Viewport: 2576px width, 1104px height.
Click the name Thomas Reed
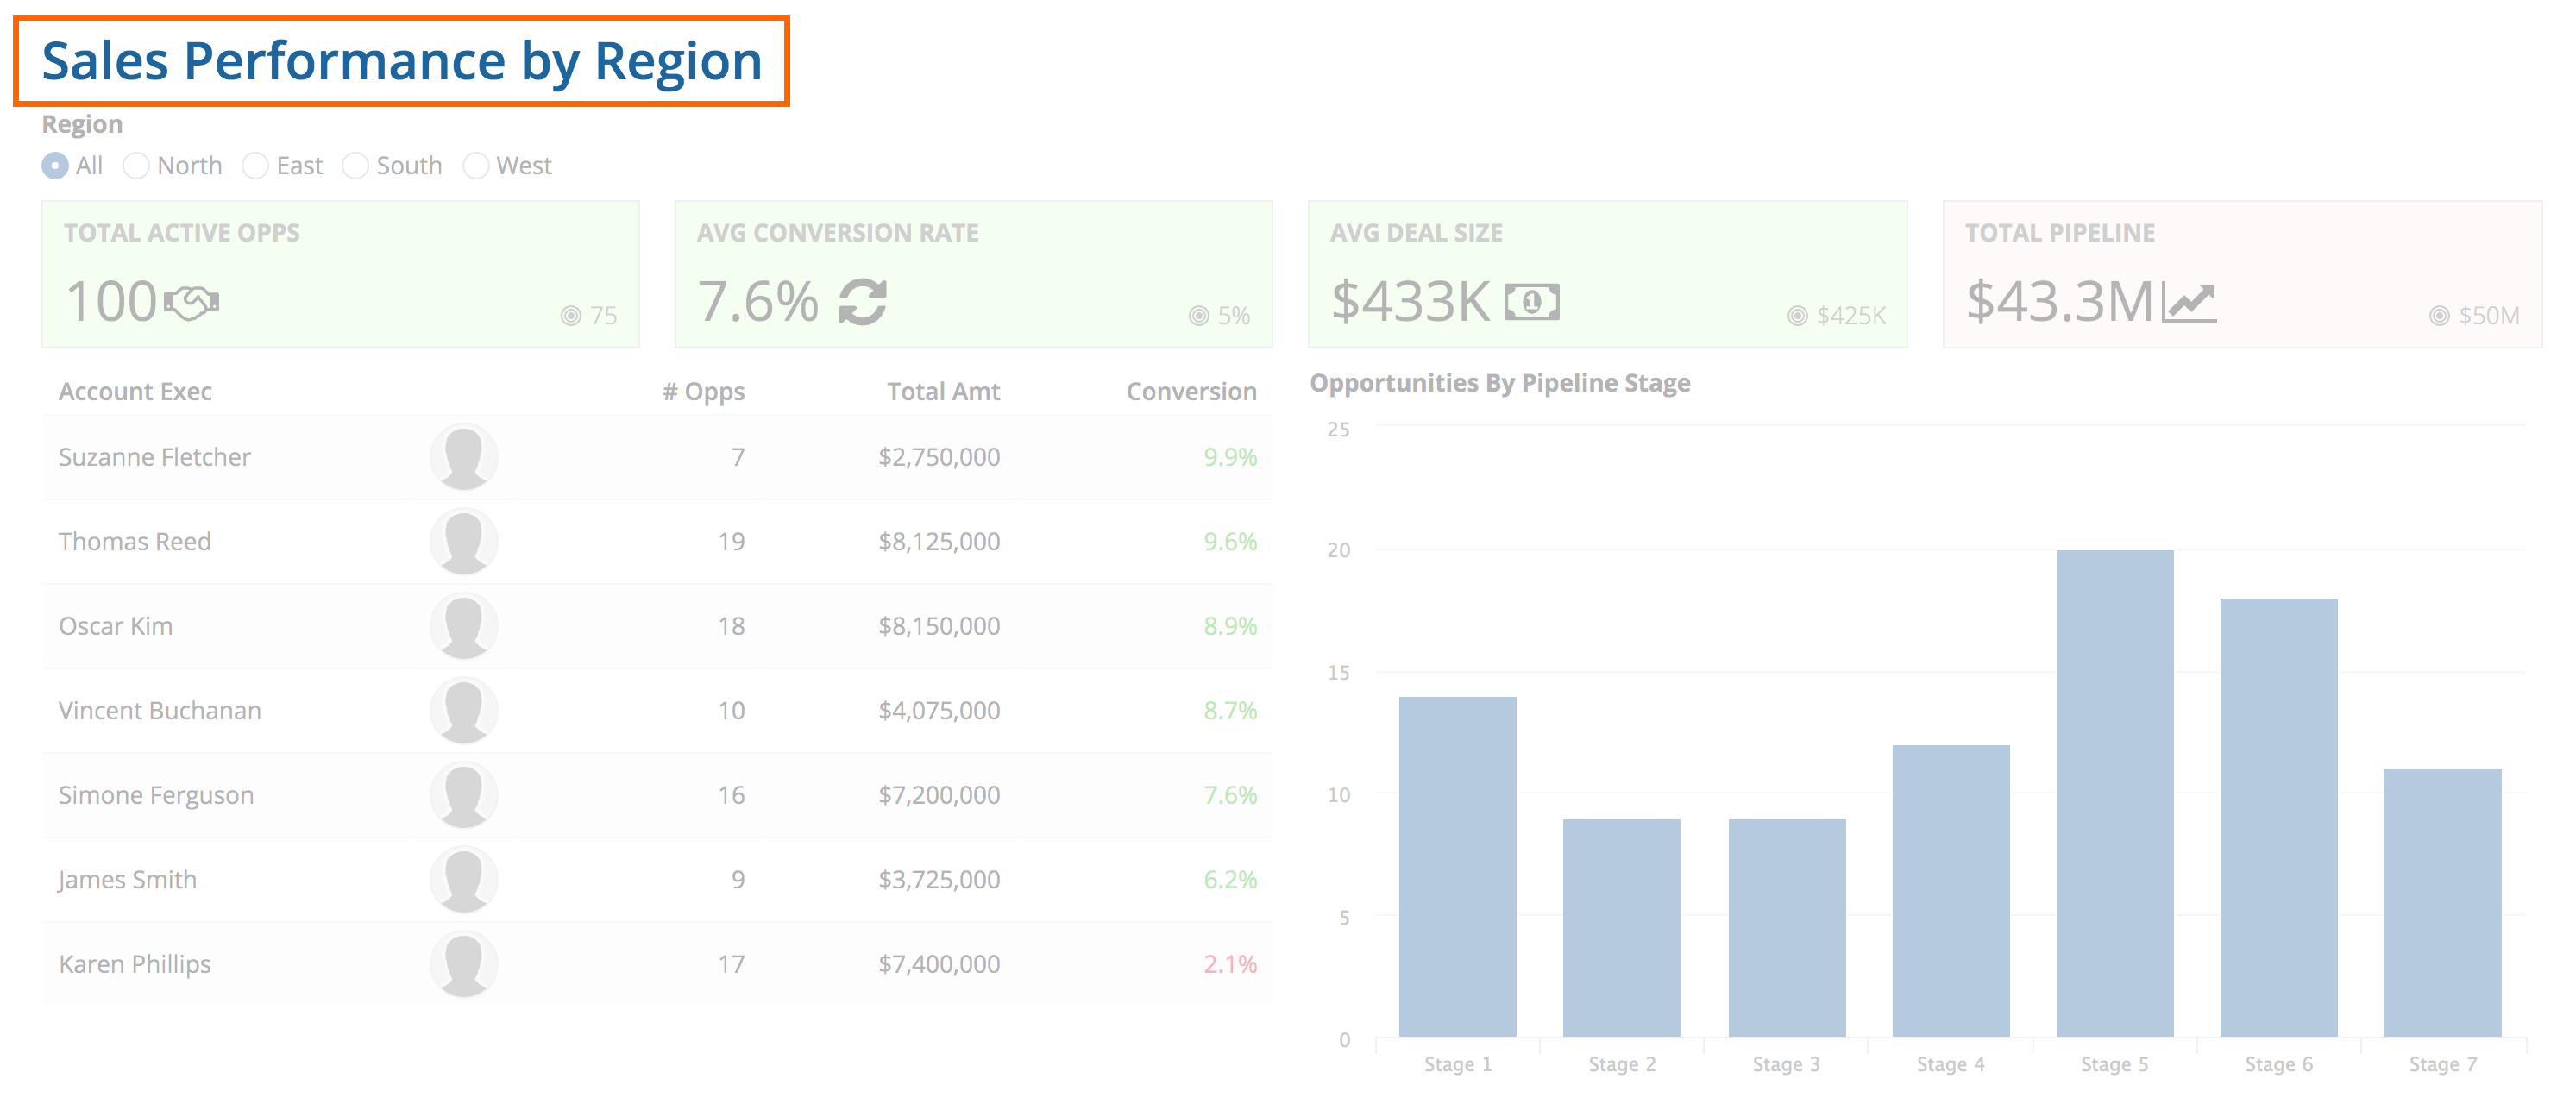click(x=135, y=541)
